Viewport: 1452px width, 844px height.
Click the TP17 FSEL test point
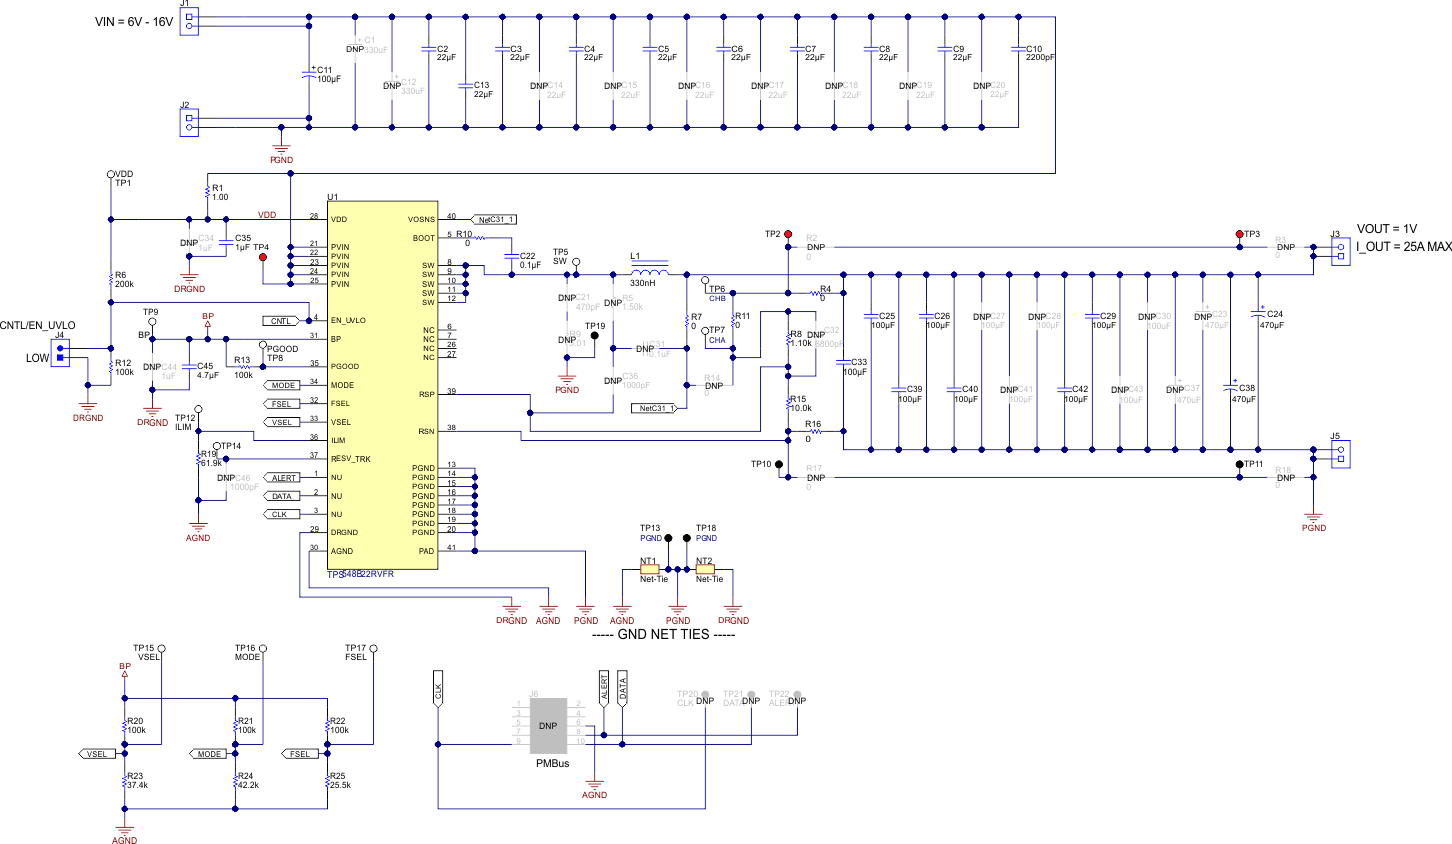372,648
